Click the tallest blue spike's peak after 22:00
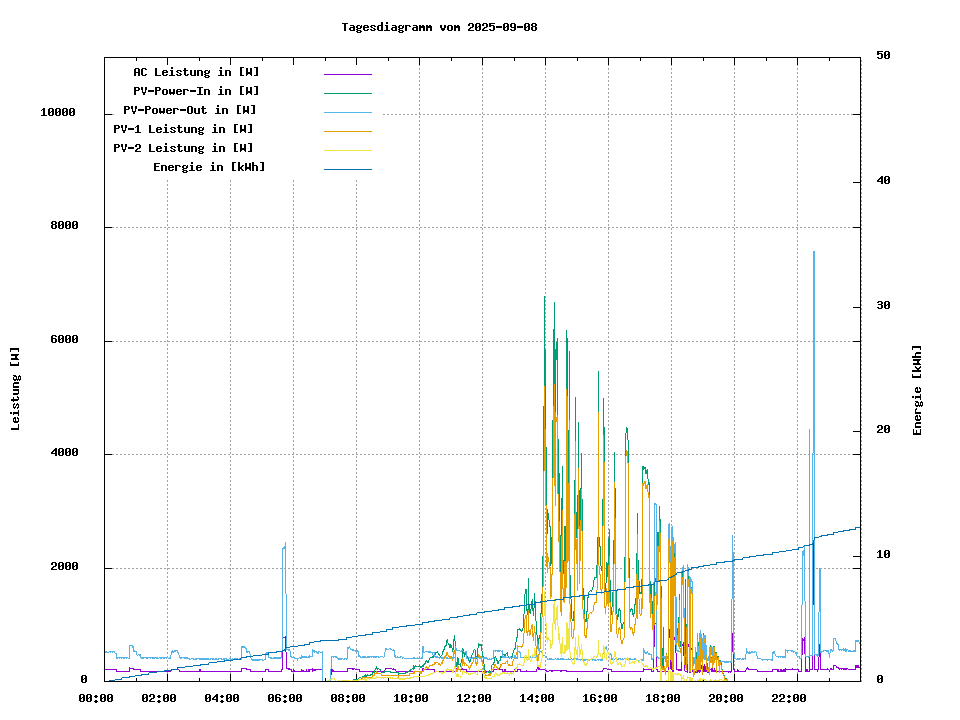Viewport: 960px width, 720px height. tap(814, 253)
